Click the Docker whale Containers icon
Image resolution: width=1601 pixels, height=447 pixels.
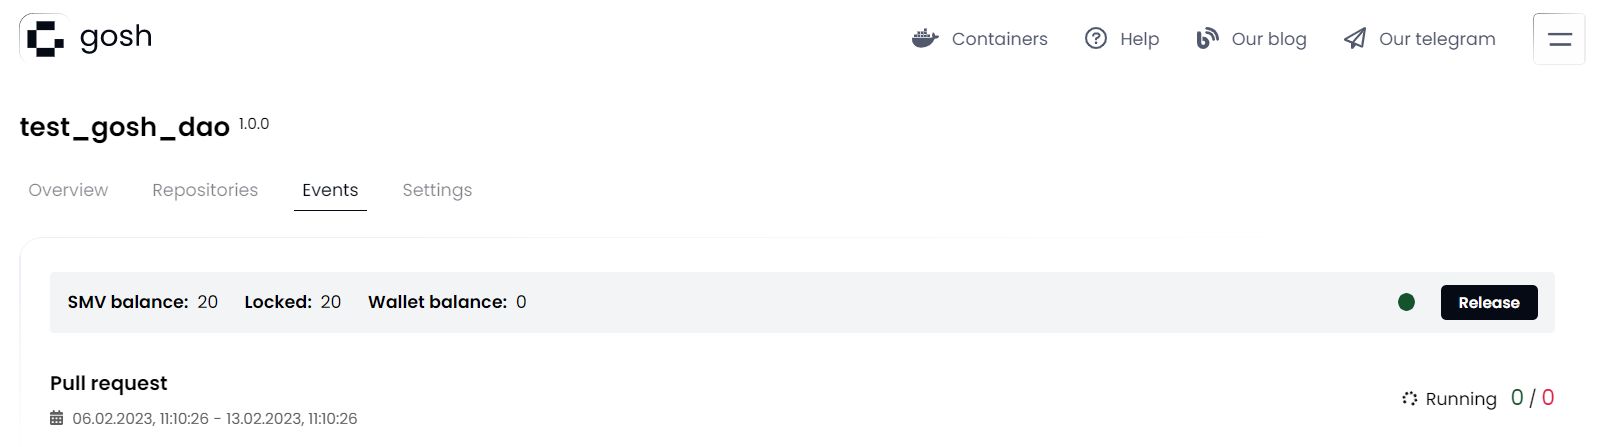925,39
